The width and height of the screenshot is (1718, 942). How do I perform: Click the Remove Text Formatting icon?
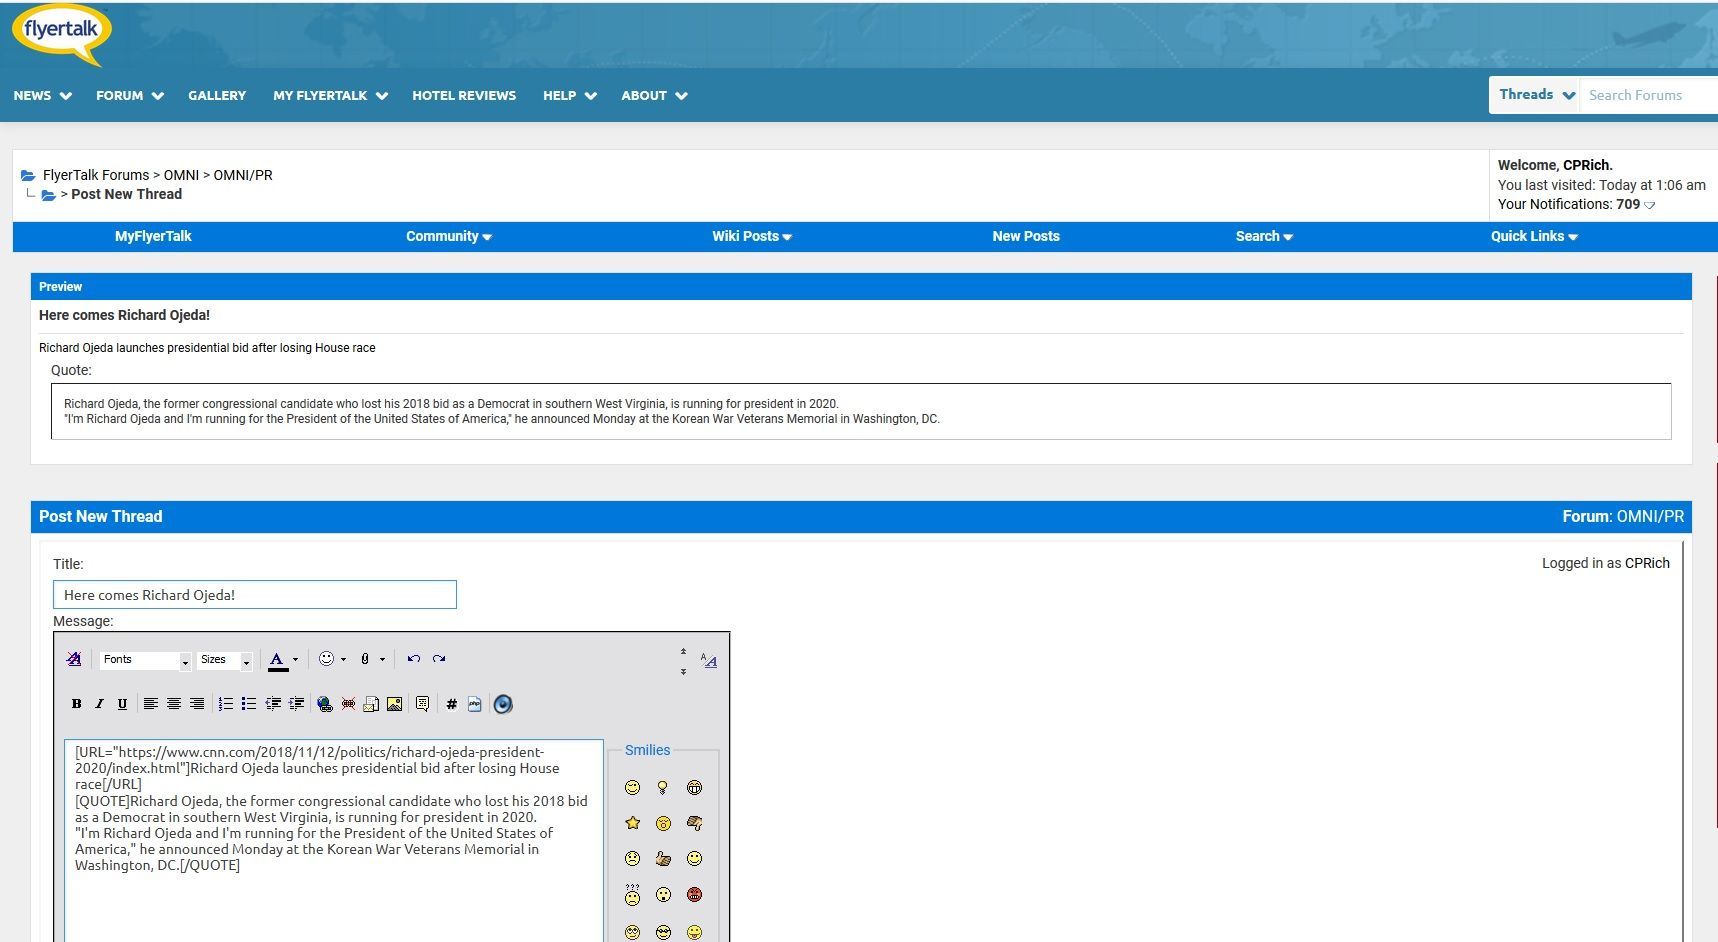click(74, 659)
